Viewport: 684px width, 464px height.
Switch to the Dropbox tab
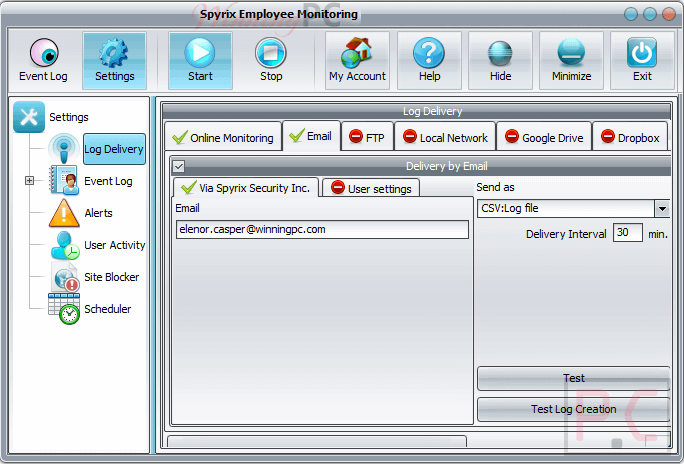630,137
